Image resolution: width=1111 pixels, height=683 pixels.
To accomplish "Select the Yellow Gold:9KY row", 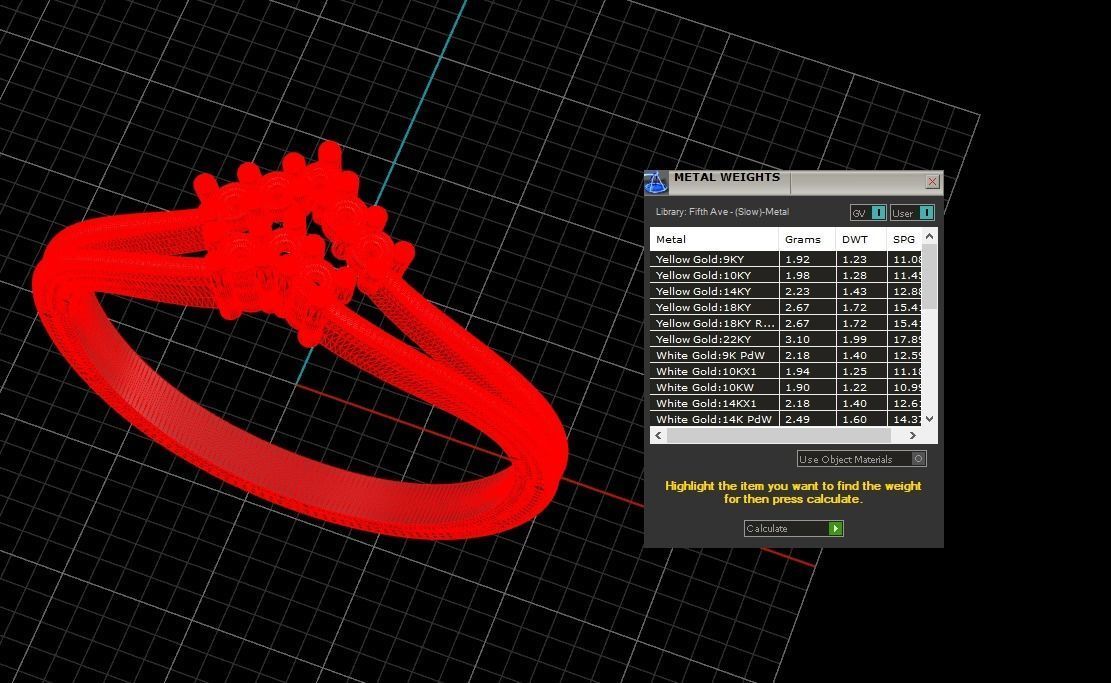I will coord(786,259).
